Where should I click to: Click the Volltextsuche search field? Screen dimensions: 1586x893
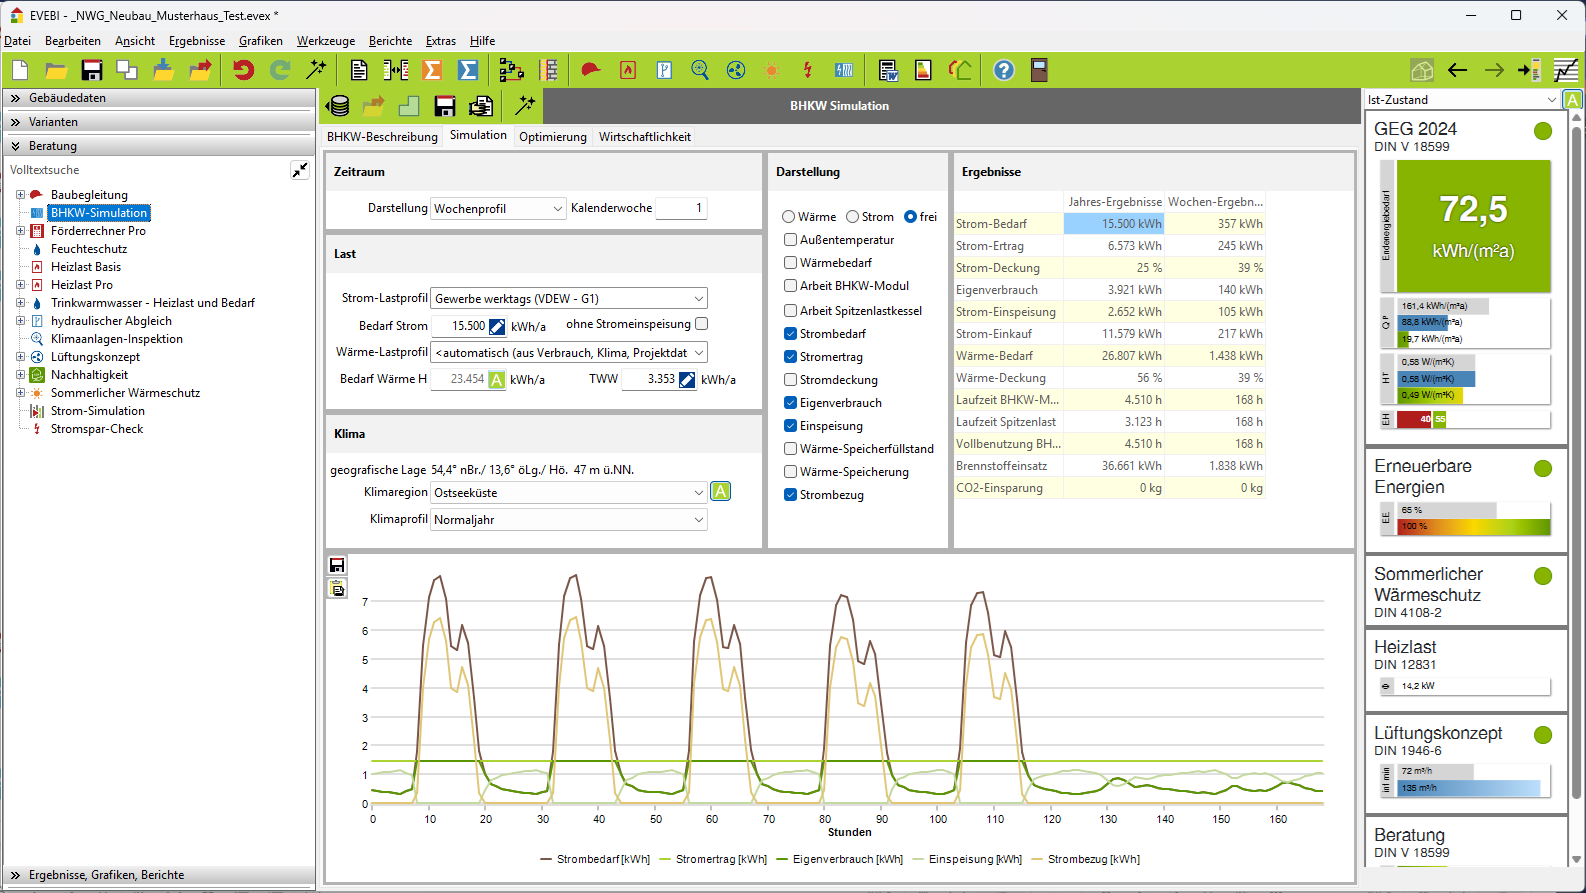148,170
